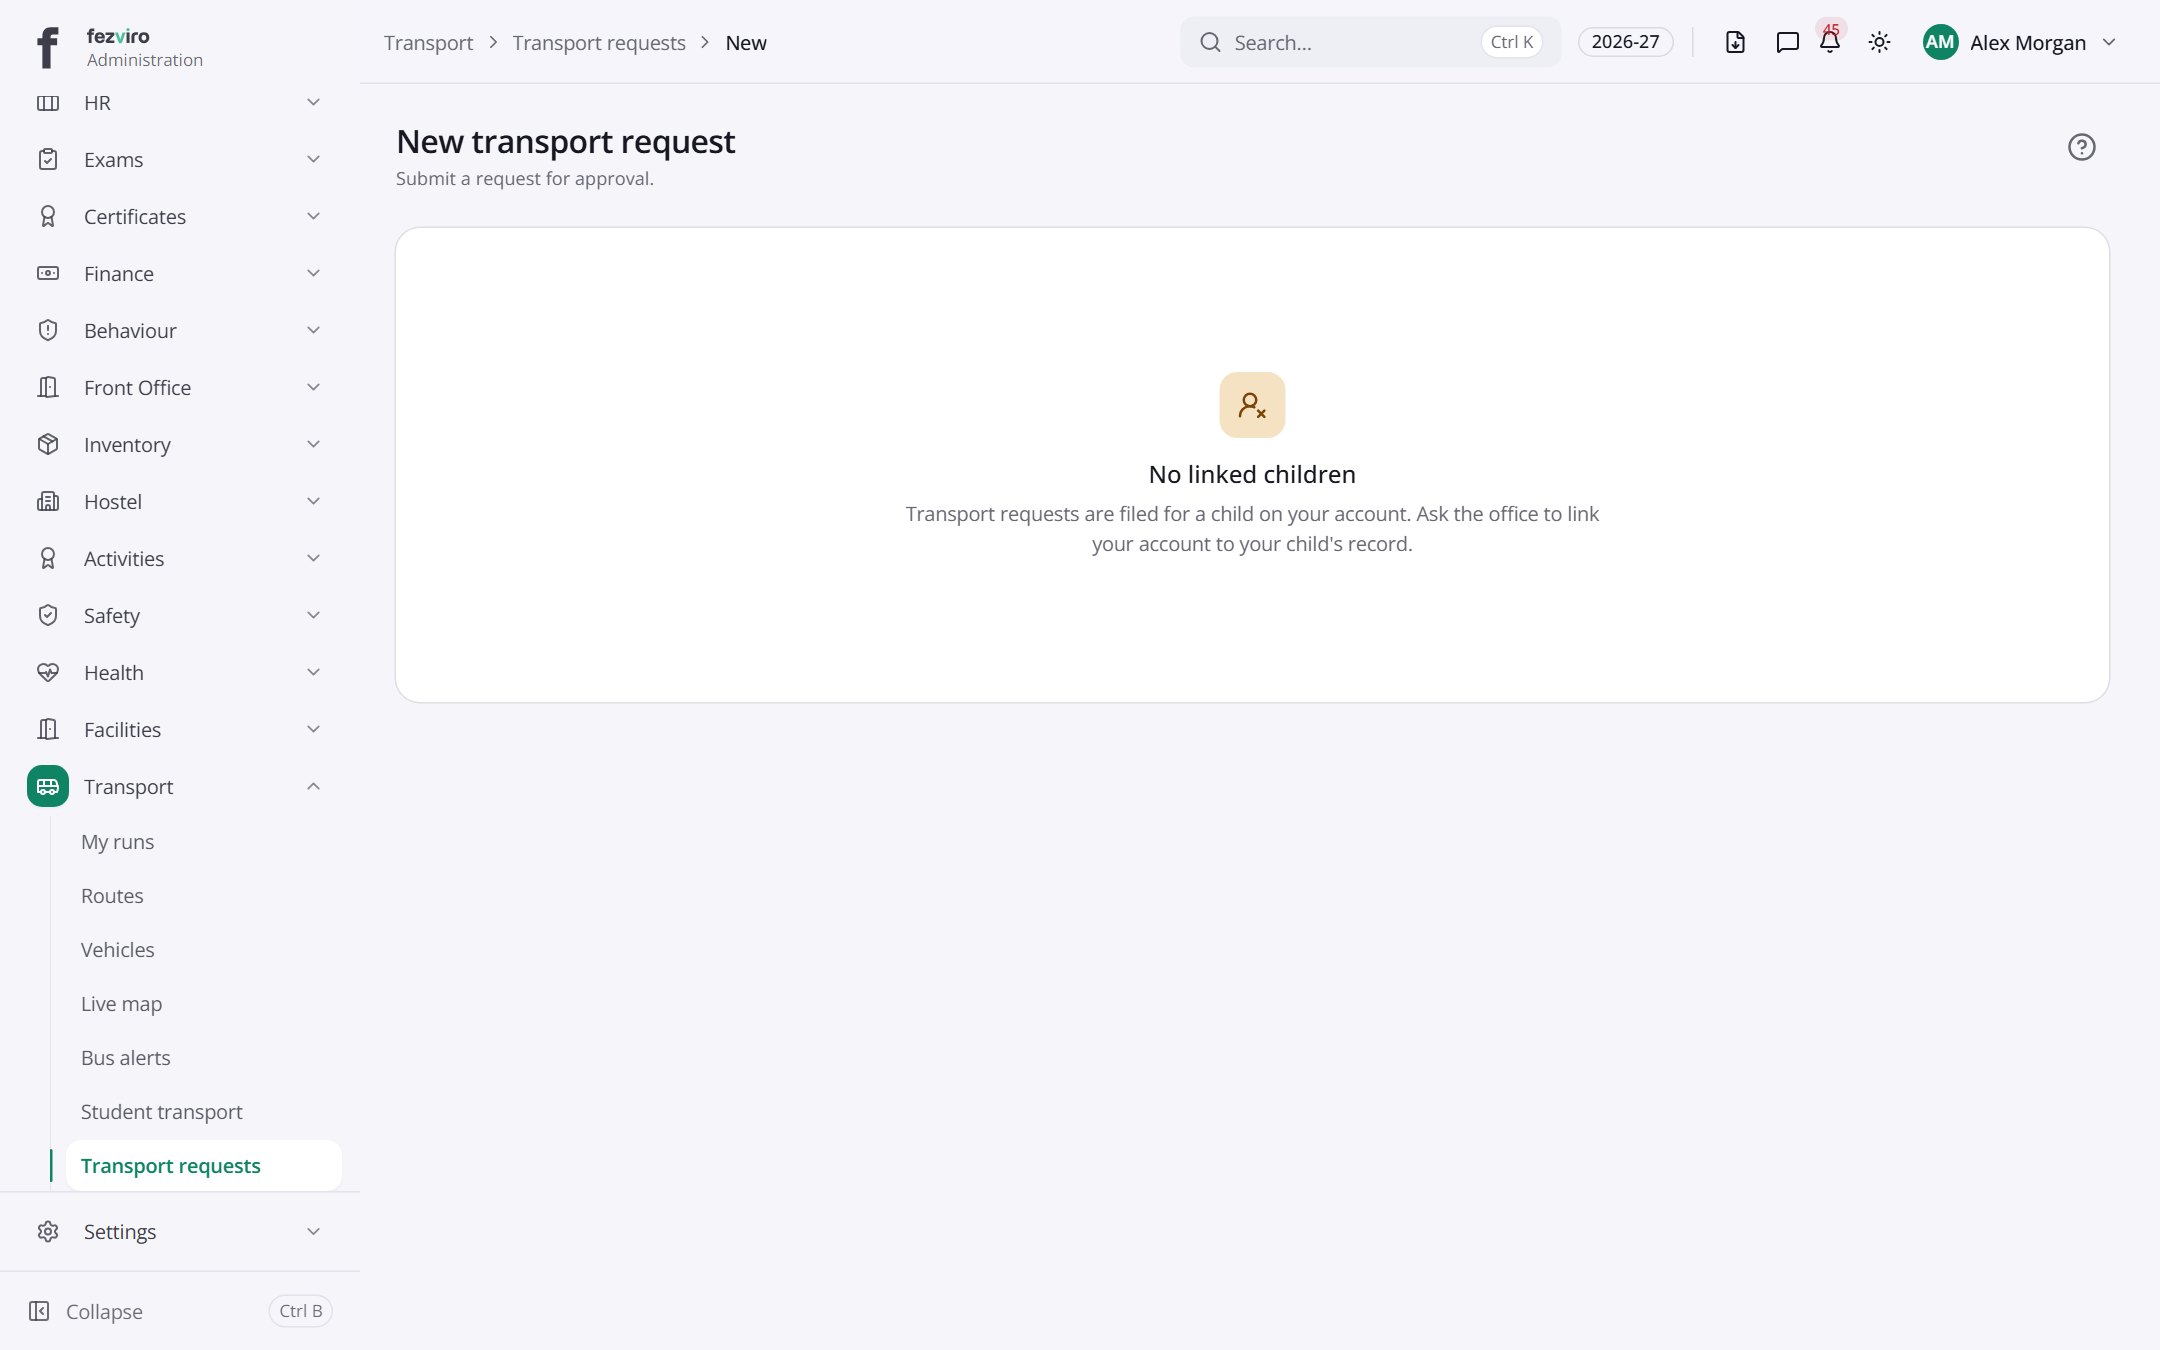Click the Safety shield icon
Image resolution: width=2160 pixels, height=1350 pixels.
coord(48,615)
